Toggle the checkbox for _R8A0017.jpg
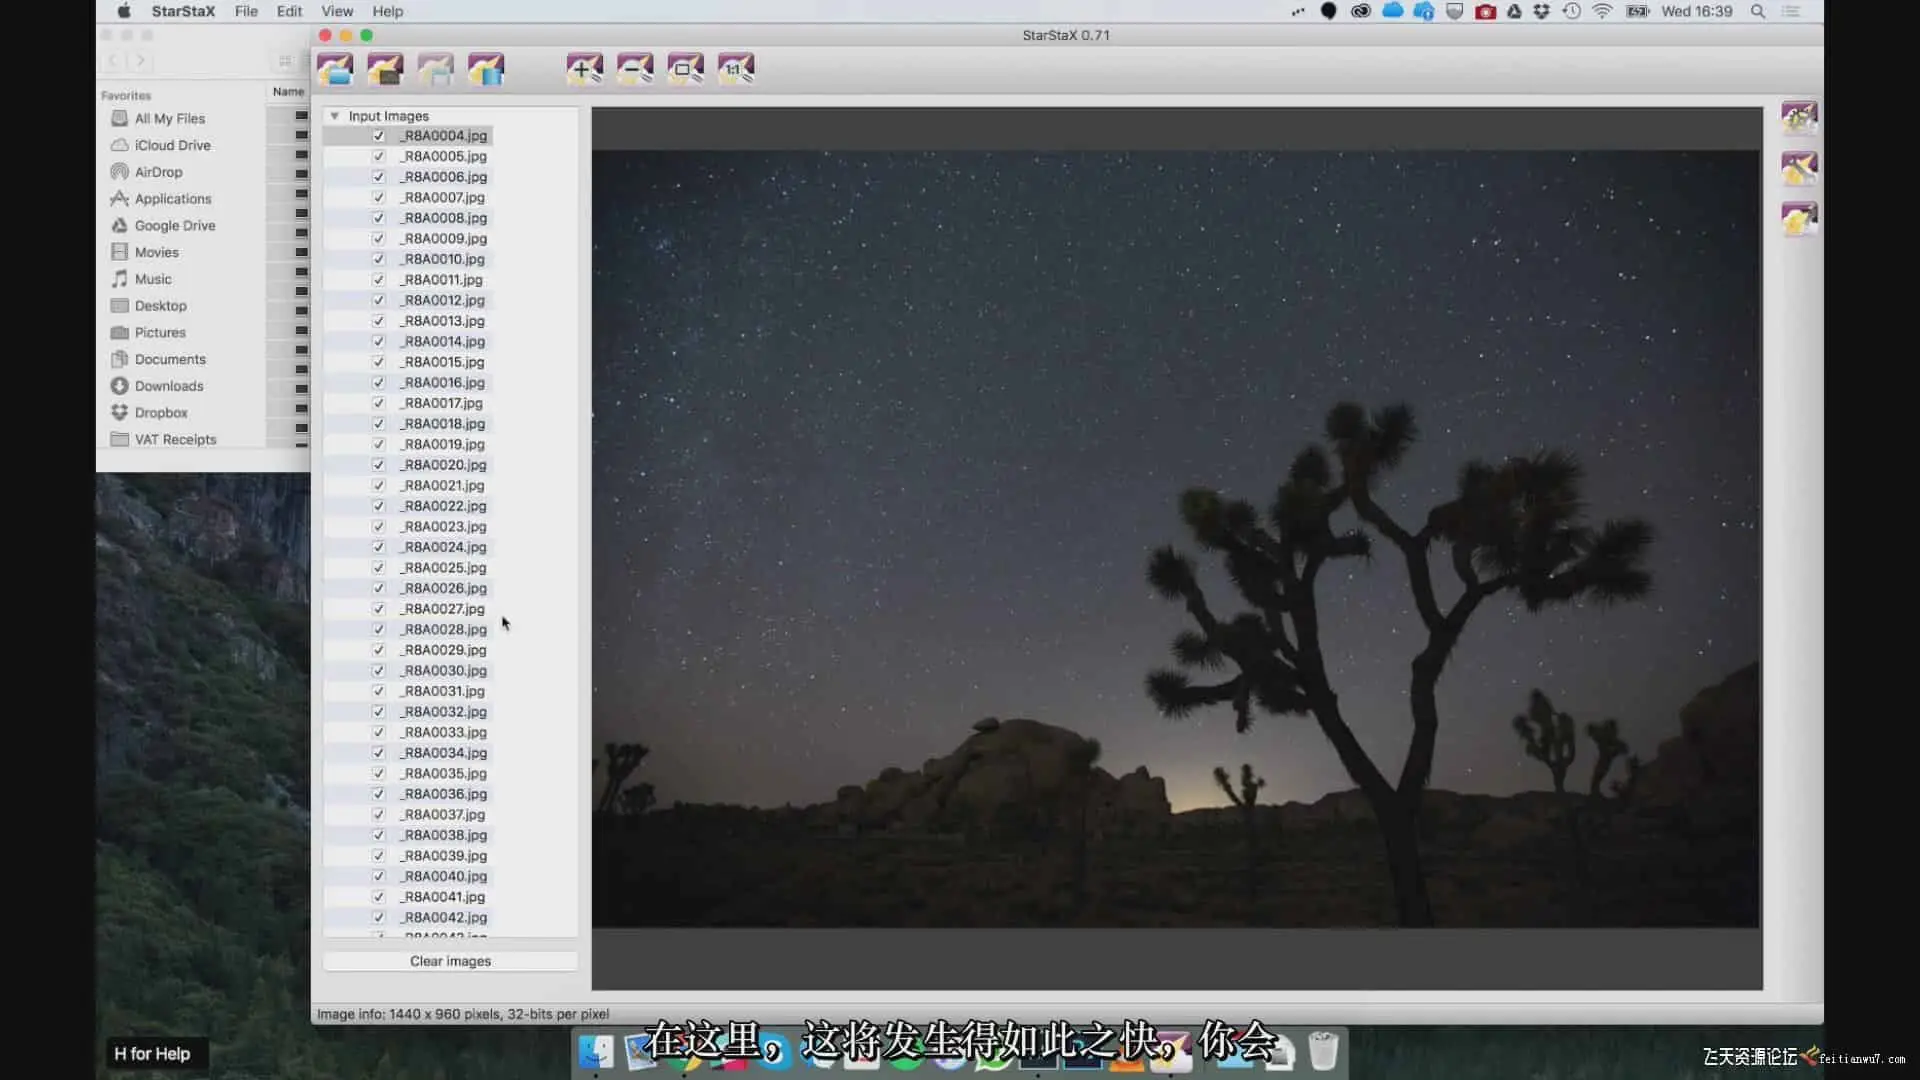This screenshot has width=1920, height=1080. tap(379, 403)
